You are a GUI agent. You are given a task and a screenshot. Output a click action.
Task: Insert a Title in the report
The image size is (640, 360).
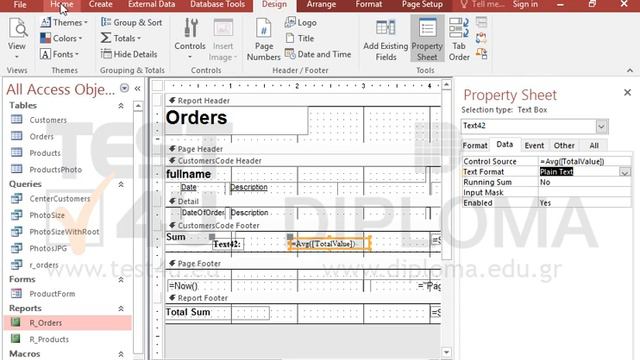tap(300, 38)
